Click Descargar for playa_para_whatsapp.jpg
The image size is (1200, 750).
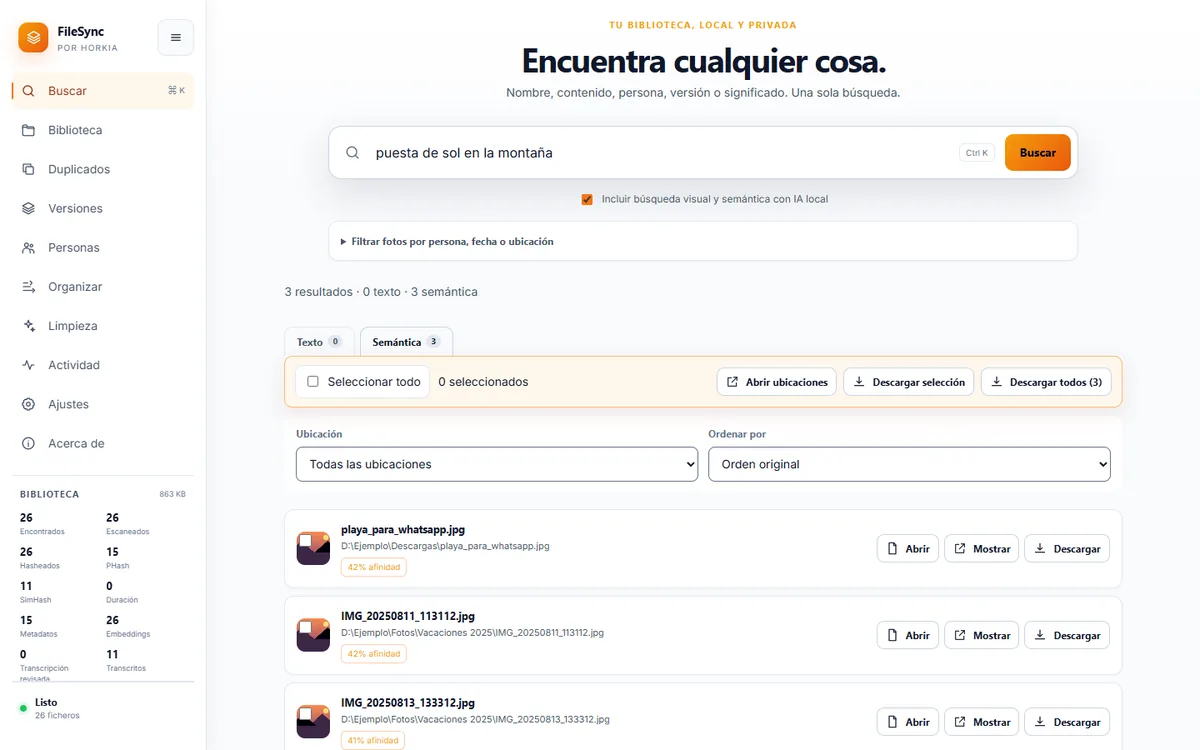click(1067, 549)
